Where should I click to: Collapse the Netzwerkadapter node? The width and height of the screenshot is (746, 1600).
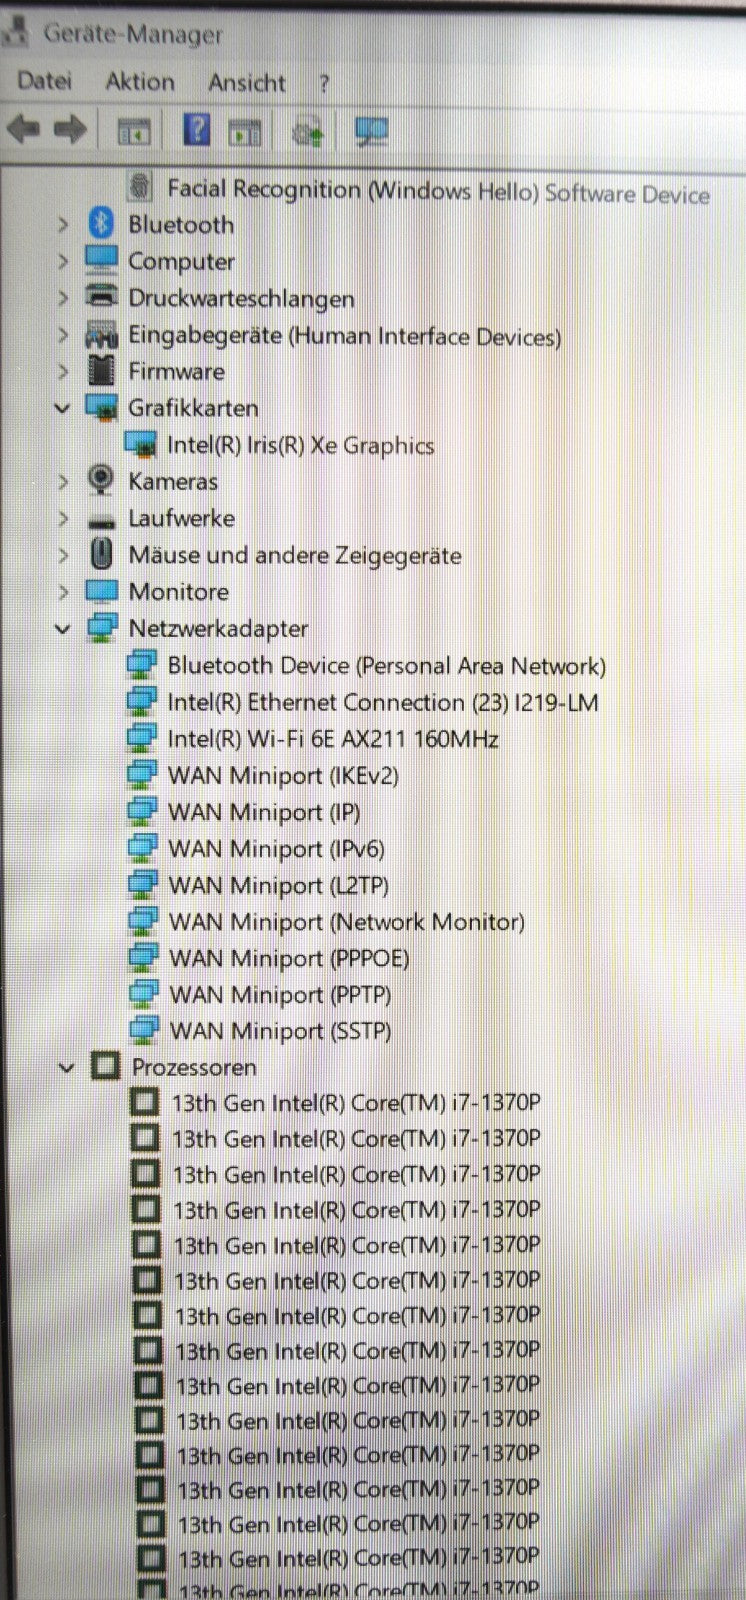tap(64, 629)
